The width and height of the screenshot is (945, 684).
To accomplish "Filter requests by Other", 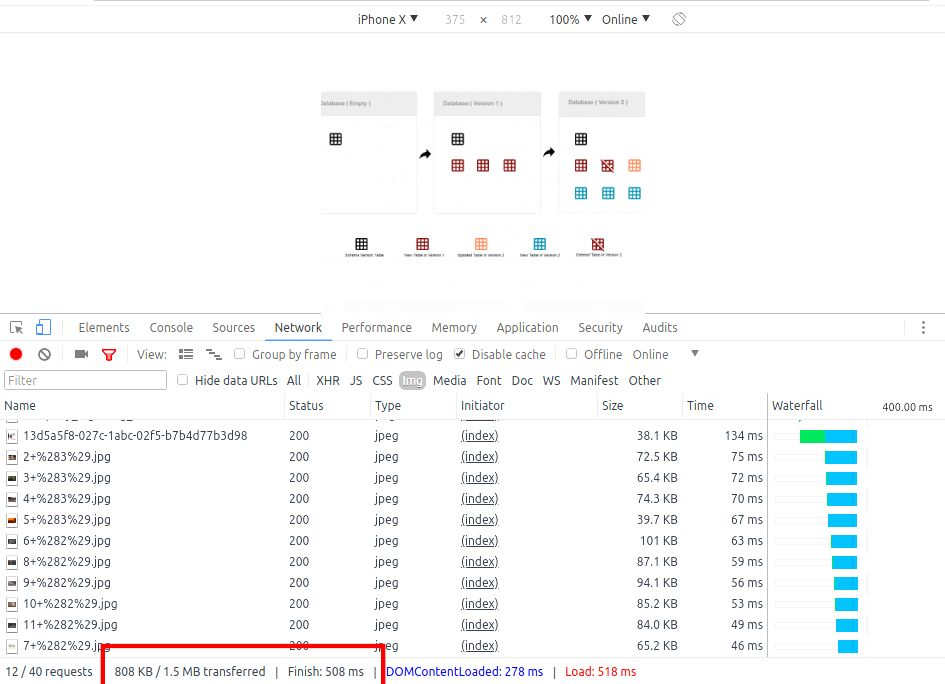I will (645, 380).
